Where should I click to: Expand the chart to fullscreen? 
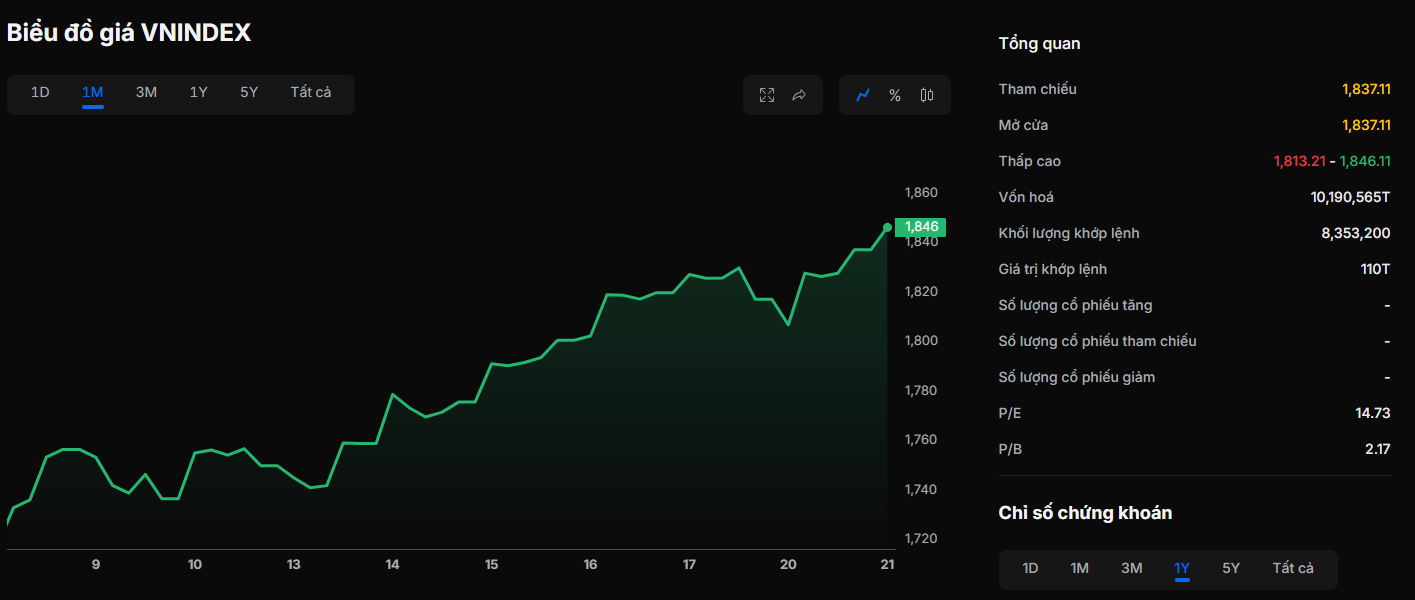pos(767,95)
